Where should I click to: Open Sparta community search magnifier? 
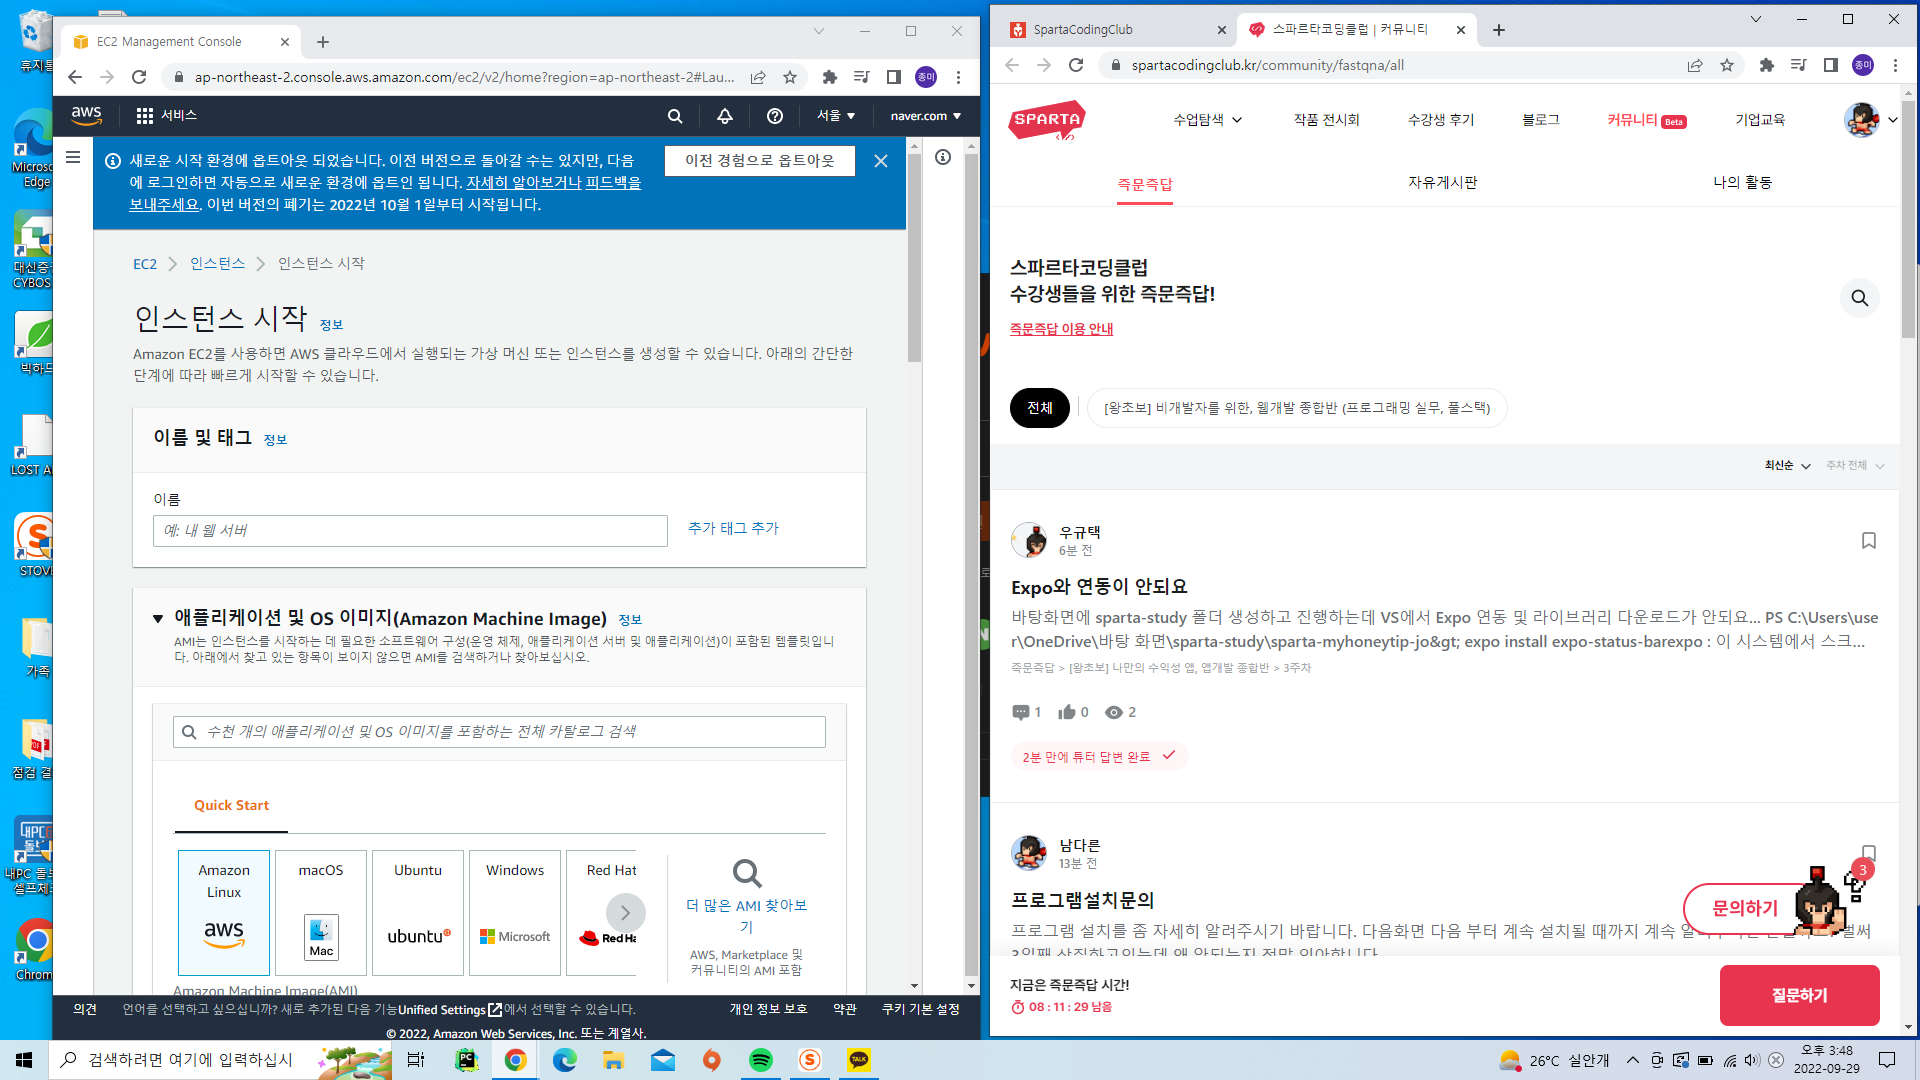[x=1860, y=298]
